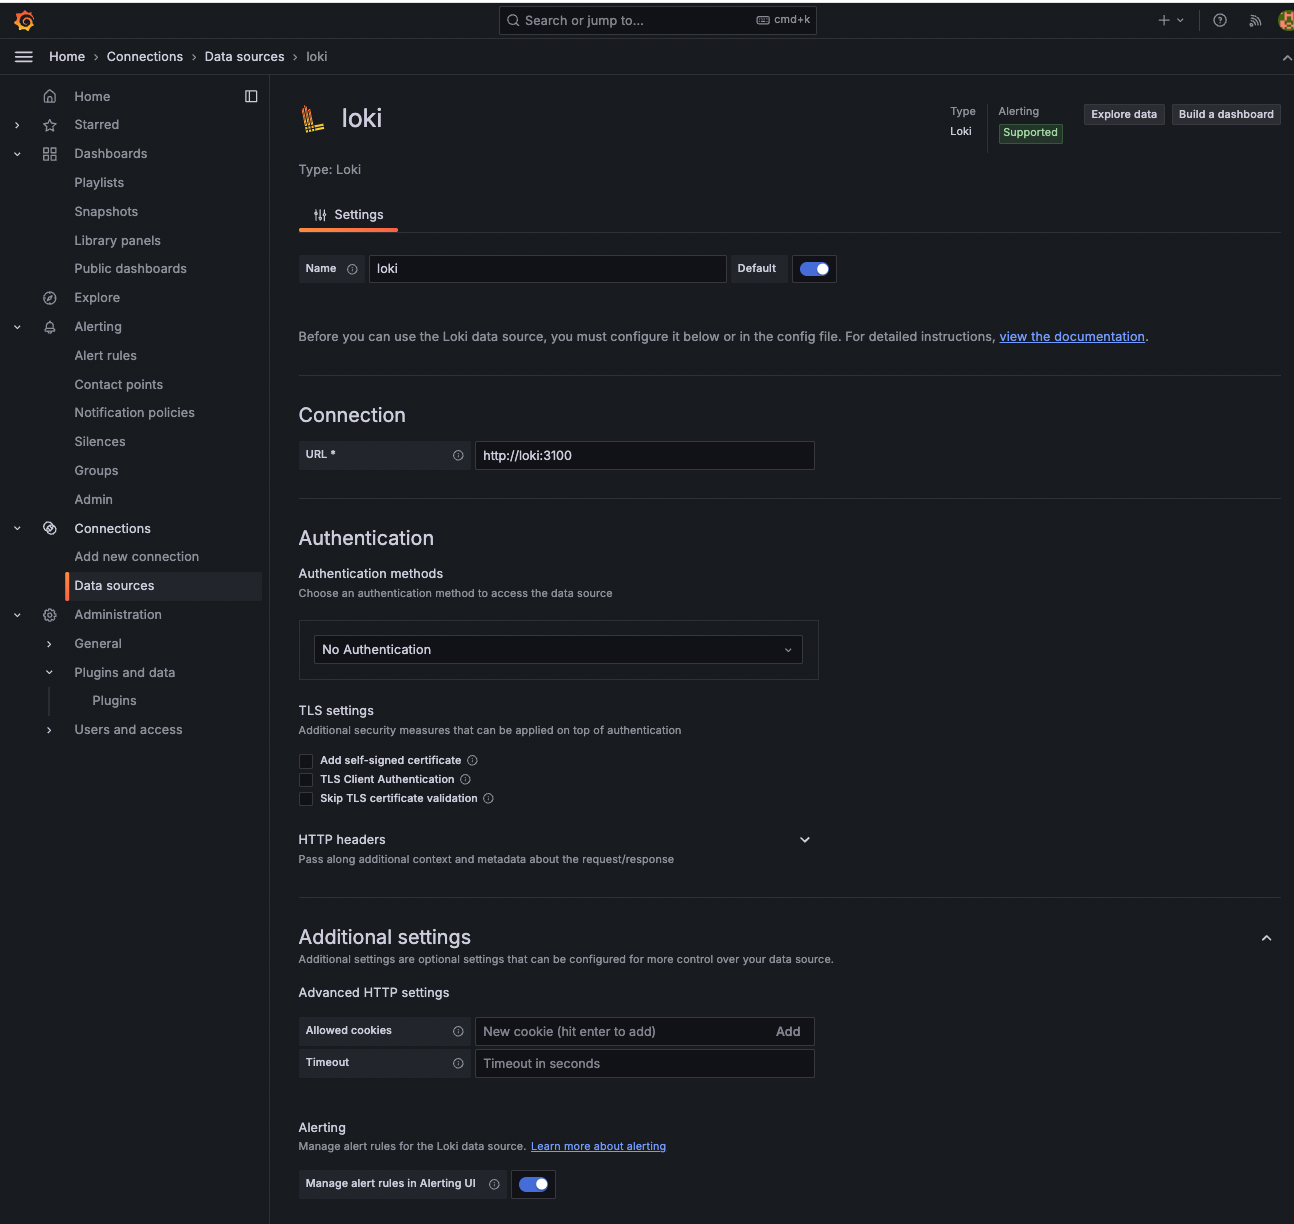Select the Settings tab
Image resolution: width=1294 pixels, height=1224 pixels.
point(348,215)
